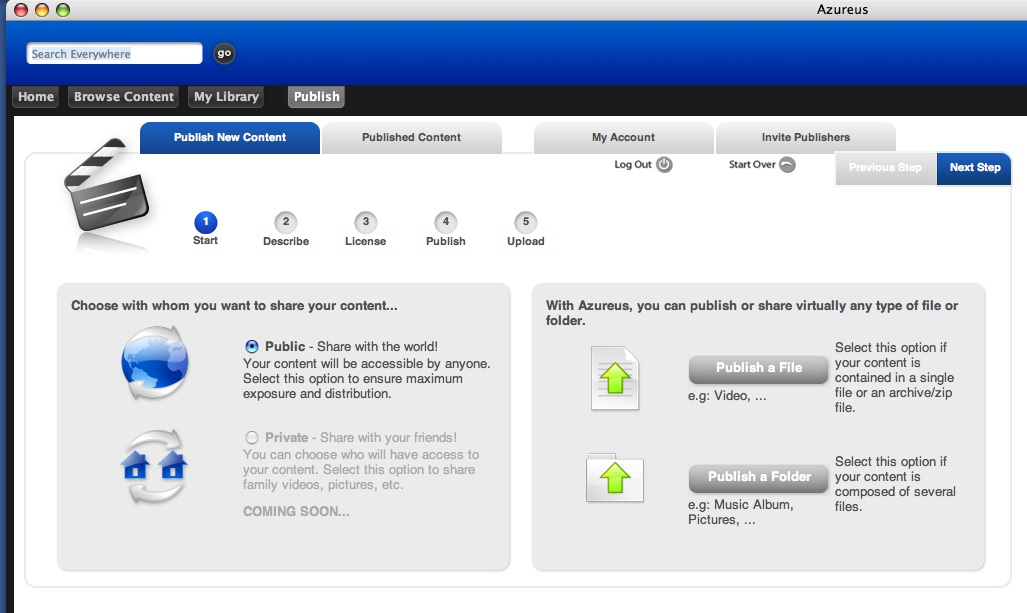Click the Publish a Folder button
The height and width of the screenshot is (613, 1027).
pos(758,477)
